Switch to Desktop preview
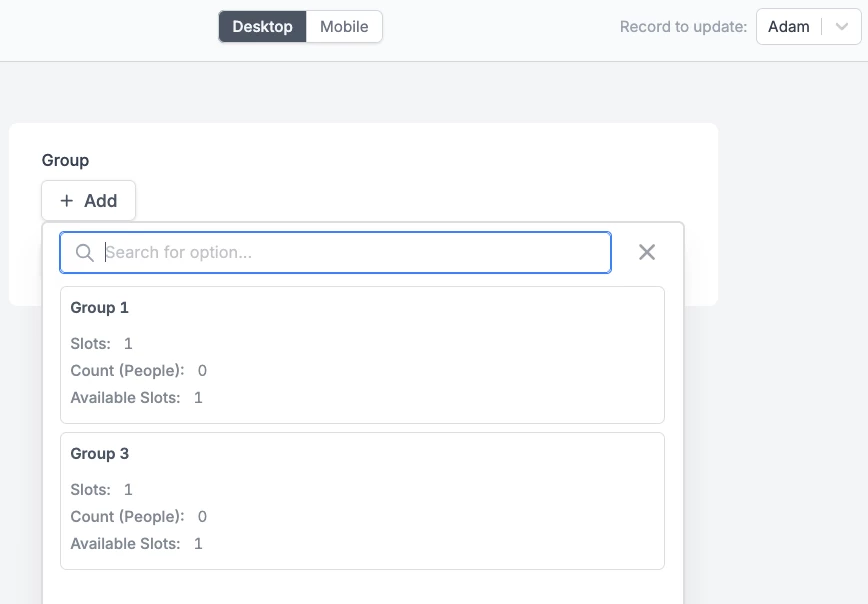Screen dimensions: 868x604 [x=262, y=27]
